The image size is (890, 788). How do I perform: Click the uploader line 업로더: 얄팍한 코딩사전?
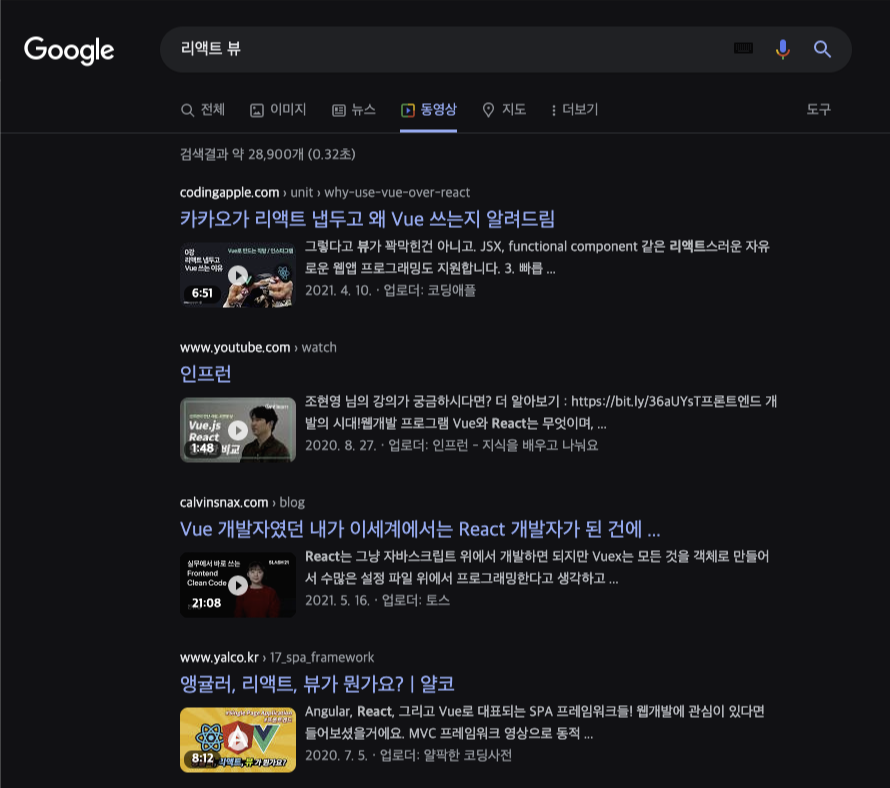[446, 756]
